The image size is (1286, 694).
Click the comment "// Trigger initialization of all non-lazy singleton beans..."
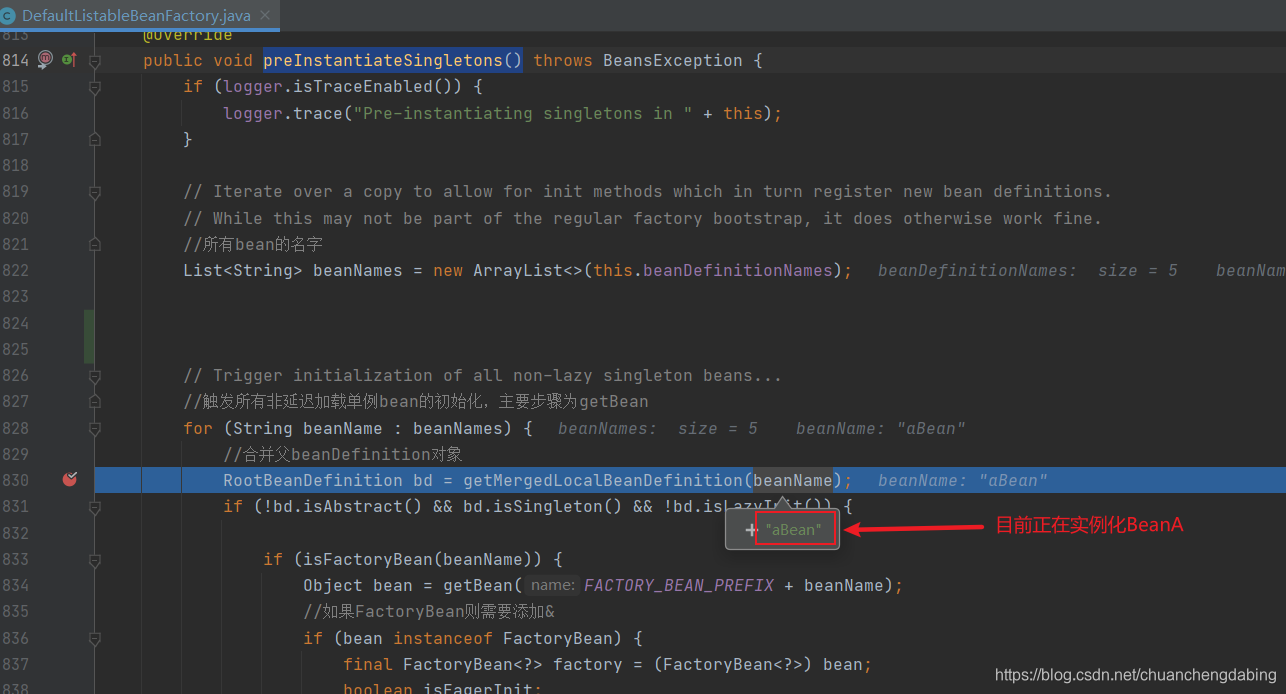[x=482, y=376]
